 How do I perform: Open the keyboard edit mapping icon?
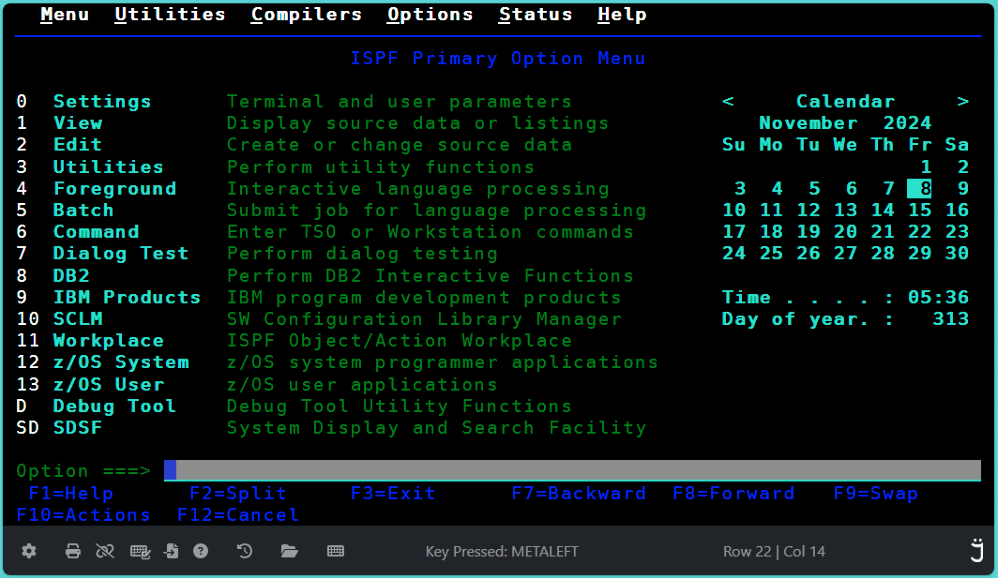click(140, 551)
